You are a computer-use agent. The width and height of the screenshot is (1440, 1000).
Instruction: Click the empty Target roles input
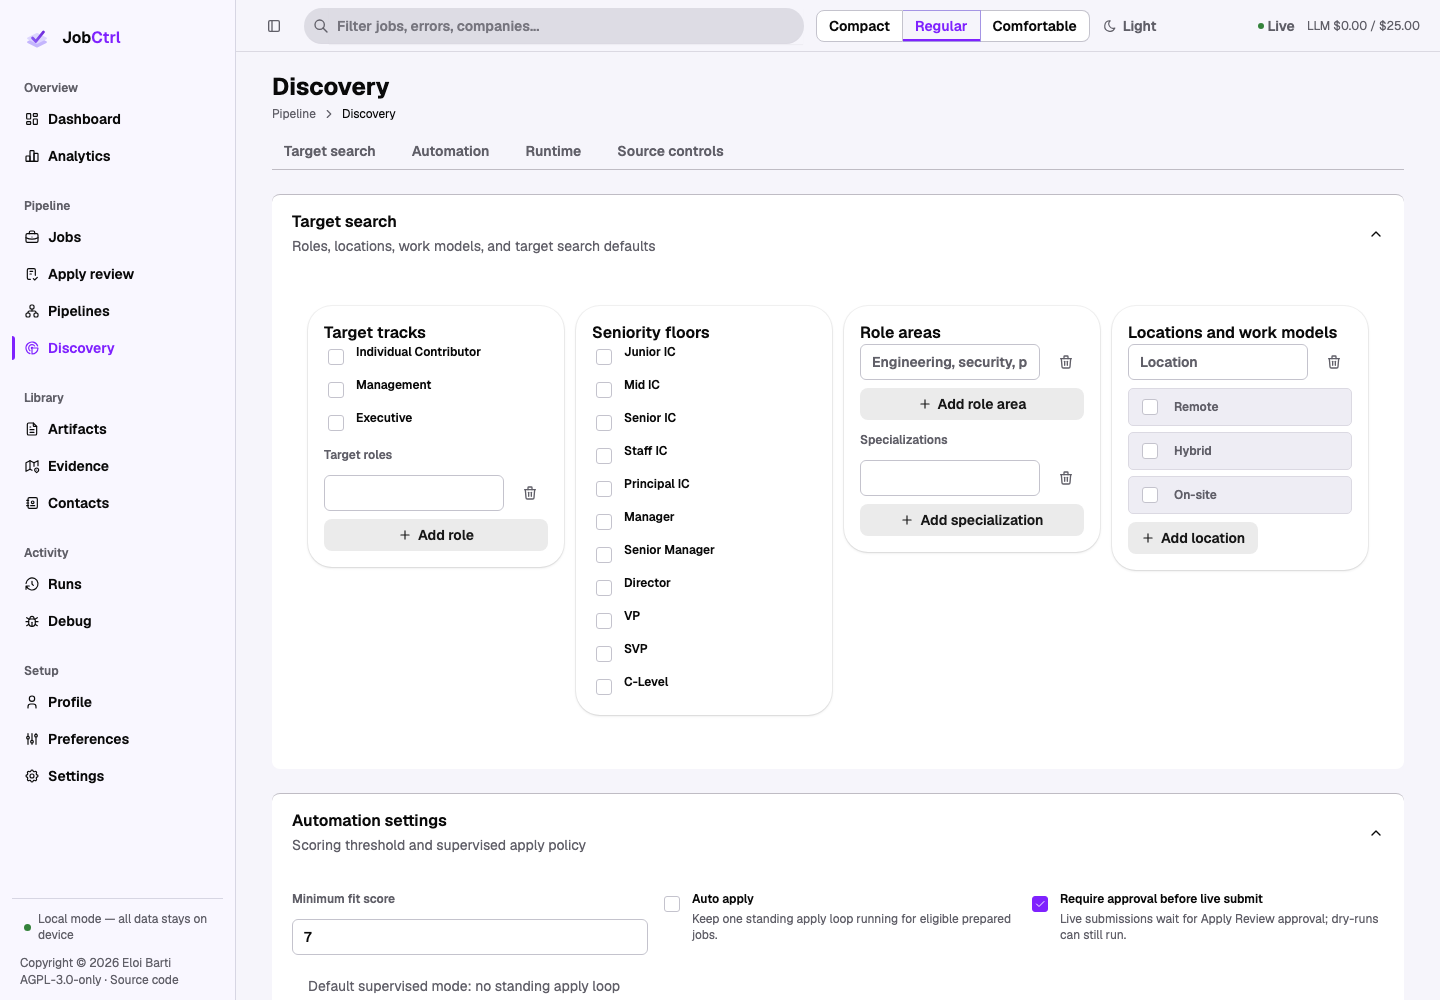click(414, 493)
